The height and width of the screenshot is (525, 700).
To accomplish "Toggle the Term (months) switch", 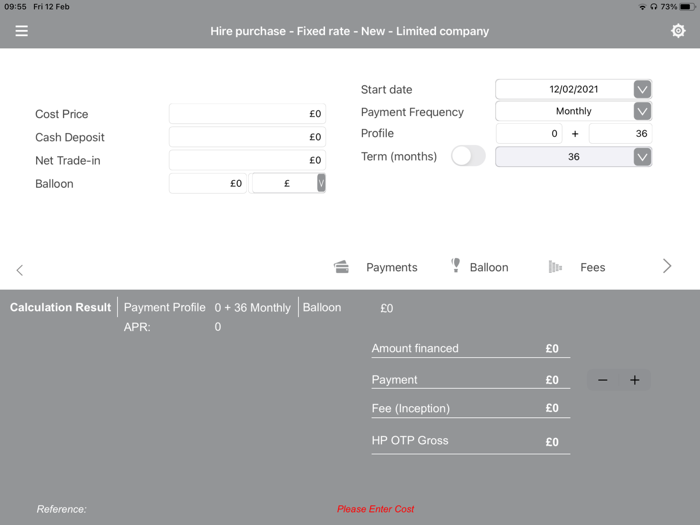I will (468, 156).
